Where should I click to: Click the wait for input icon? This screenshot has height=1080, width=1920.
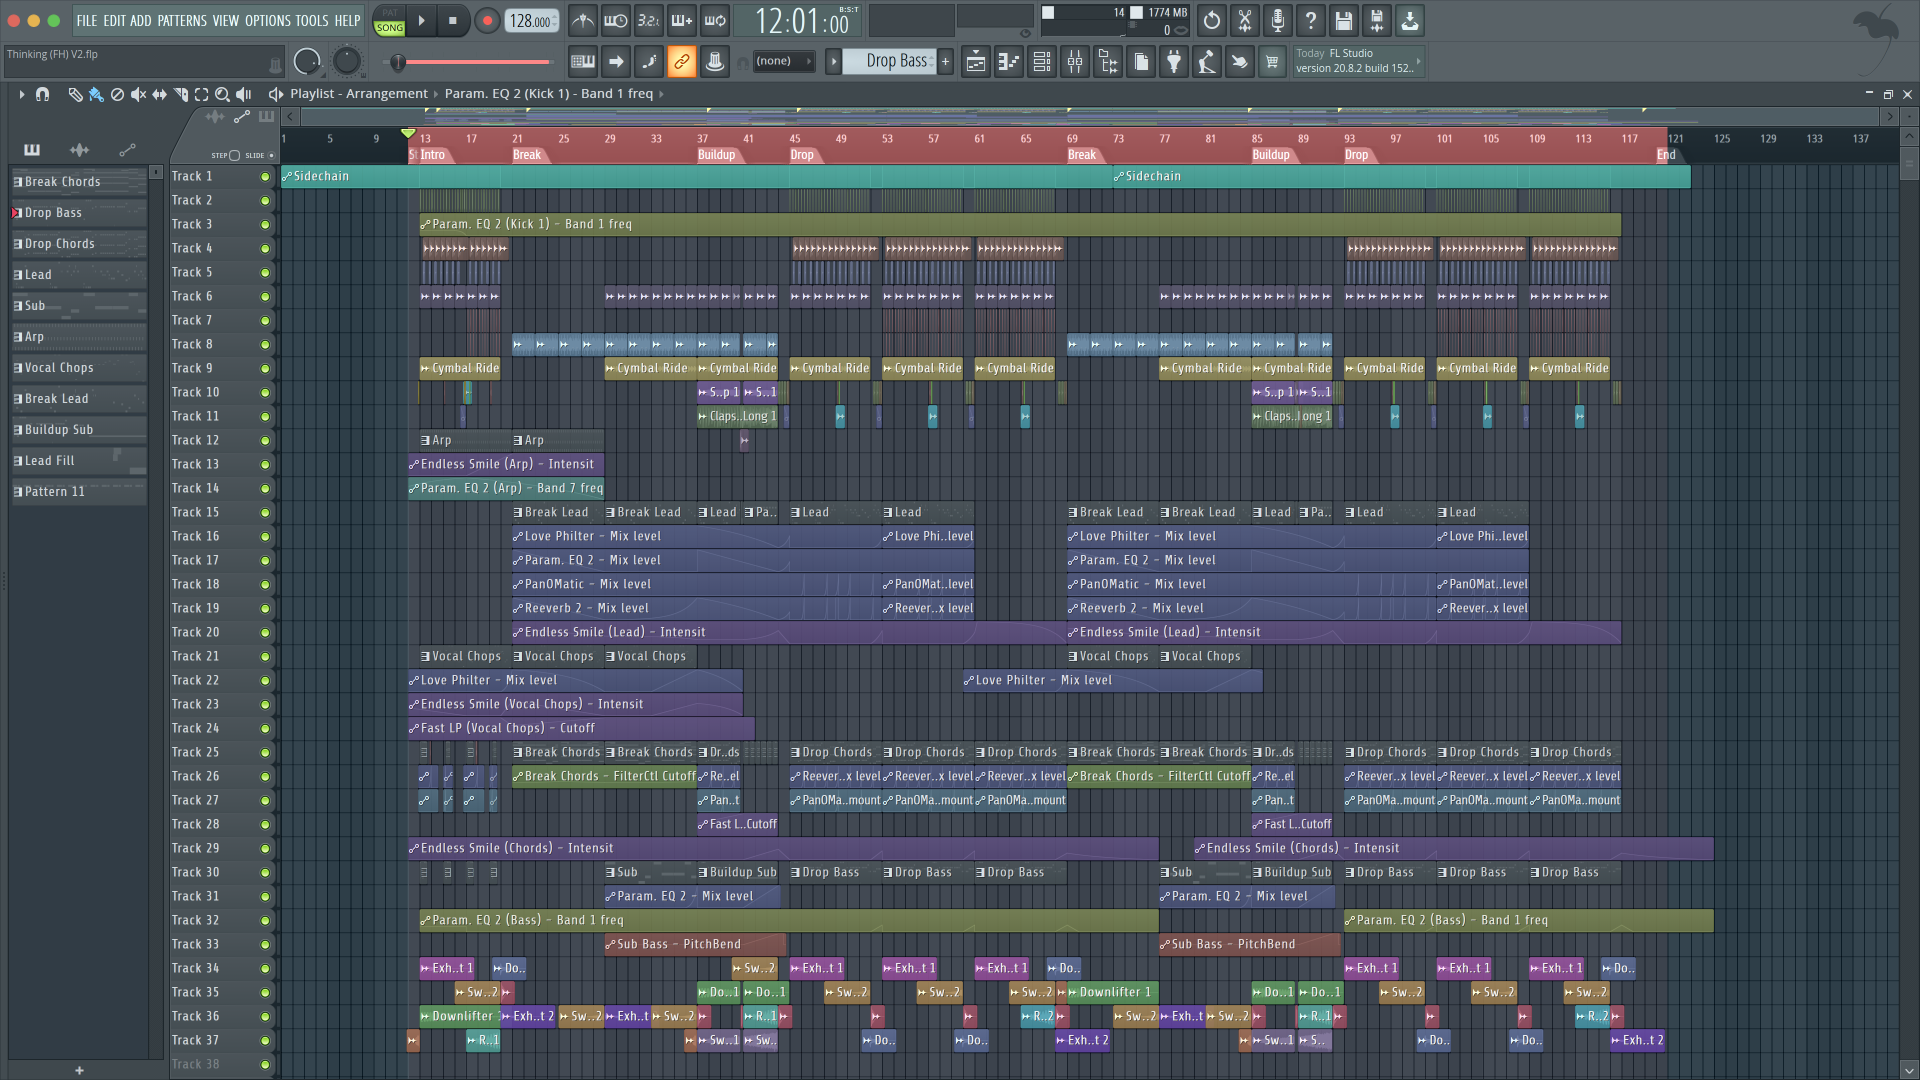point(616,20)
